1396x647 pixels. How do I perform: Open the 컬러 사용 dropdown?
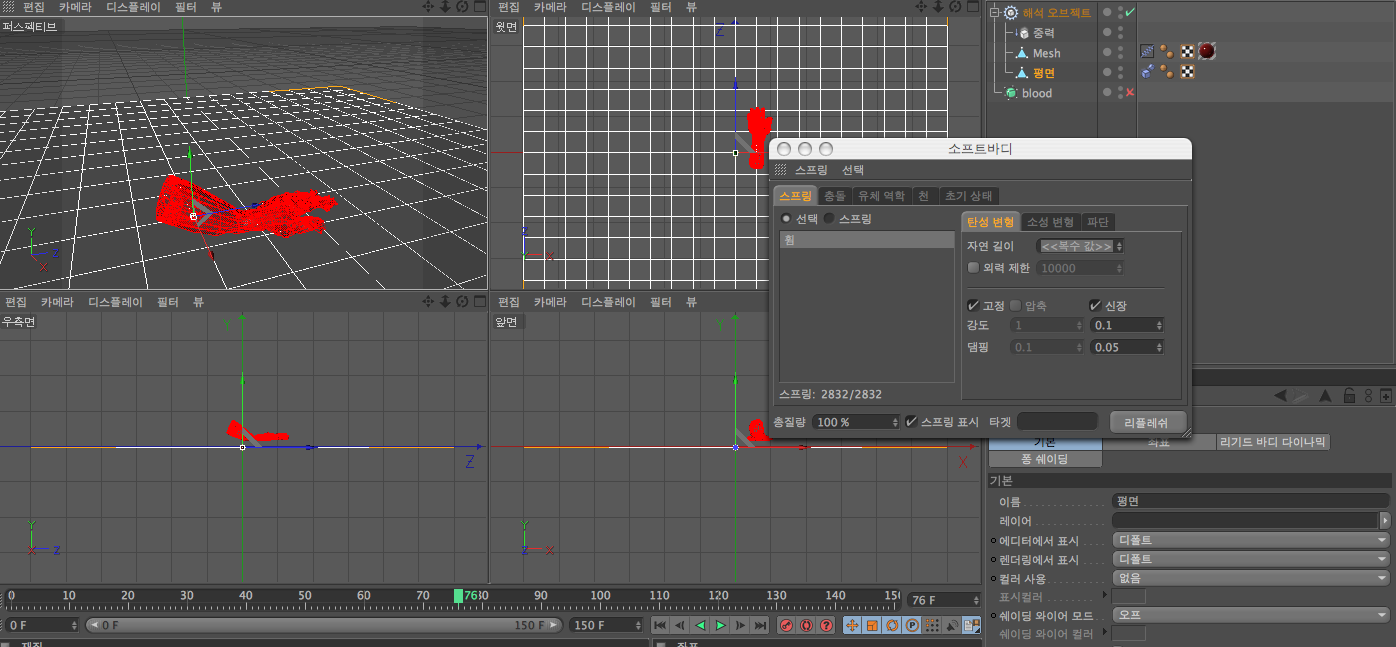coord(1251,578)
